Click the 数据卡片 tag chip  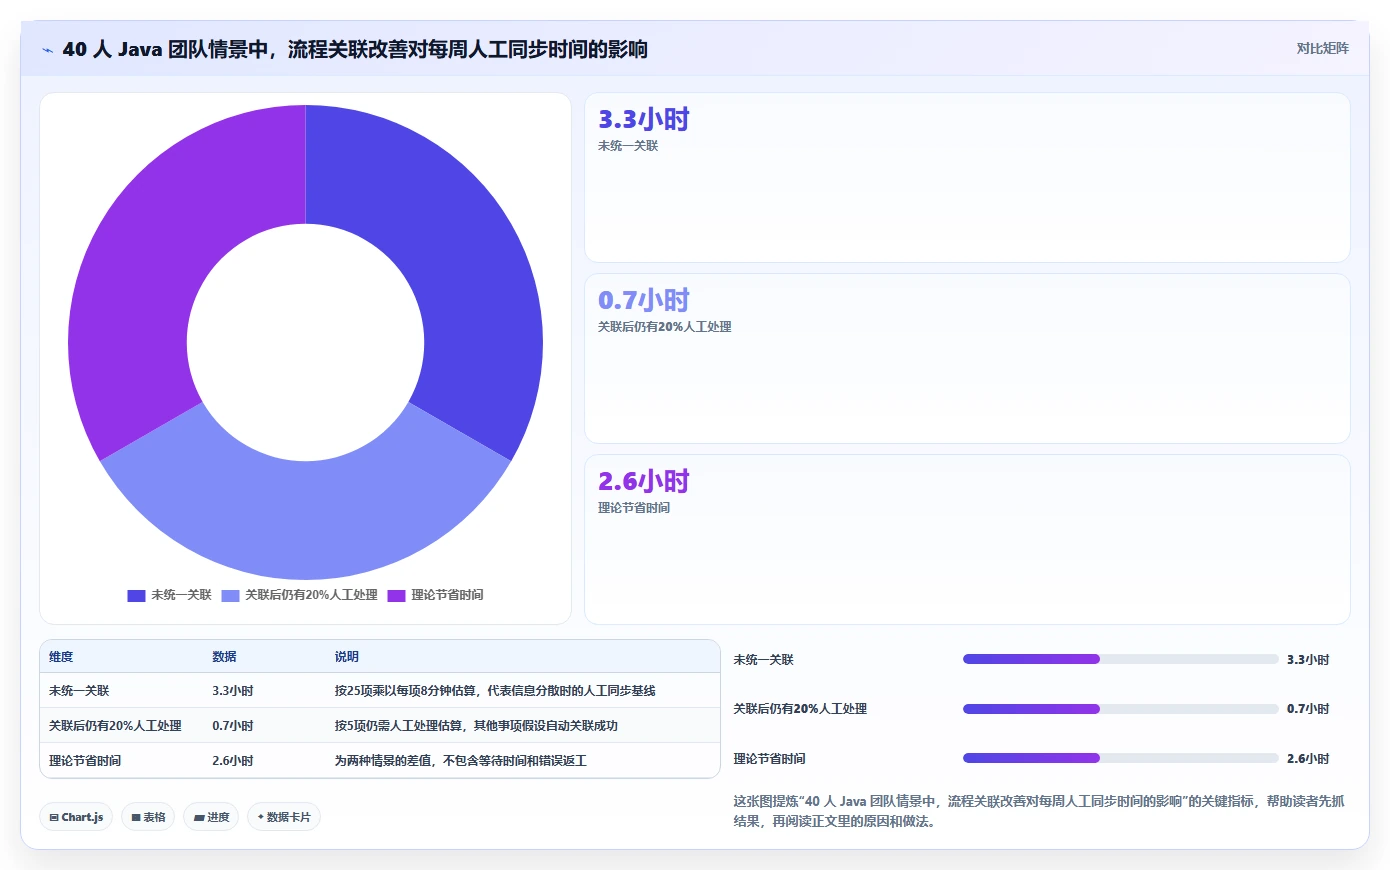coord(284,817)
